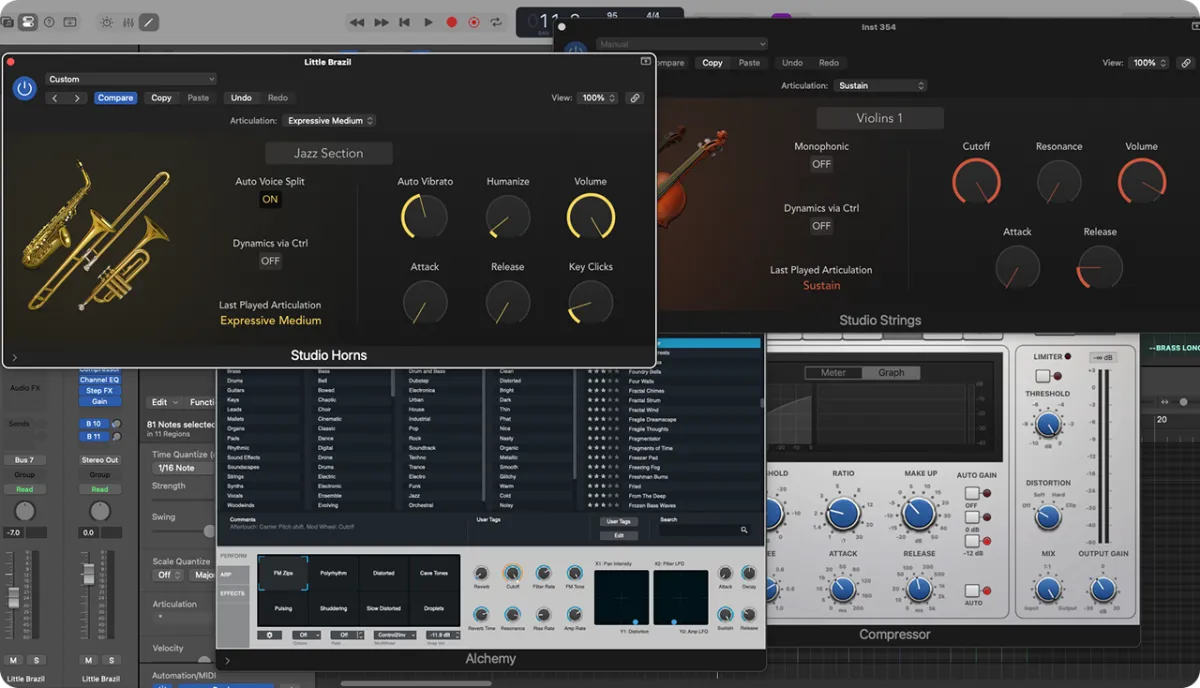1200x688 pixels.
Task: Click the Studio Horns power button
Action: [x=25, y=89]
